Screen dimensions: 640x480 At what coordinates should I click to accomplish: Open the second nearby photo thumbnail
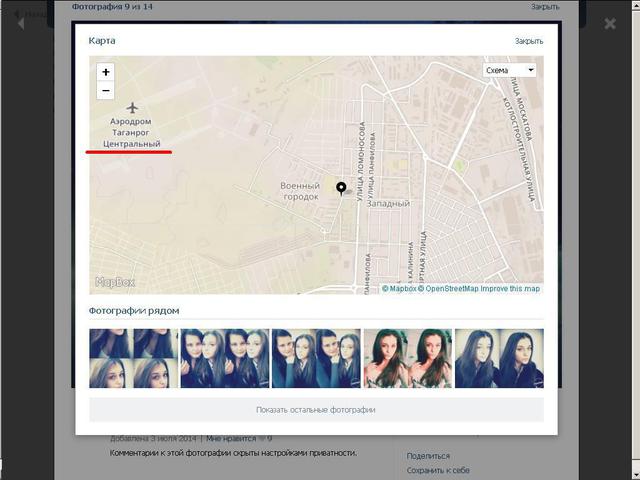[225, 358]
